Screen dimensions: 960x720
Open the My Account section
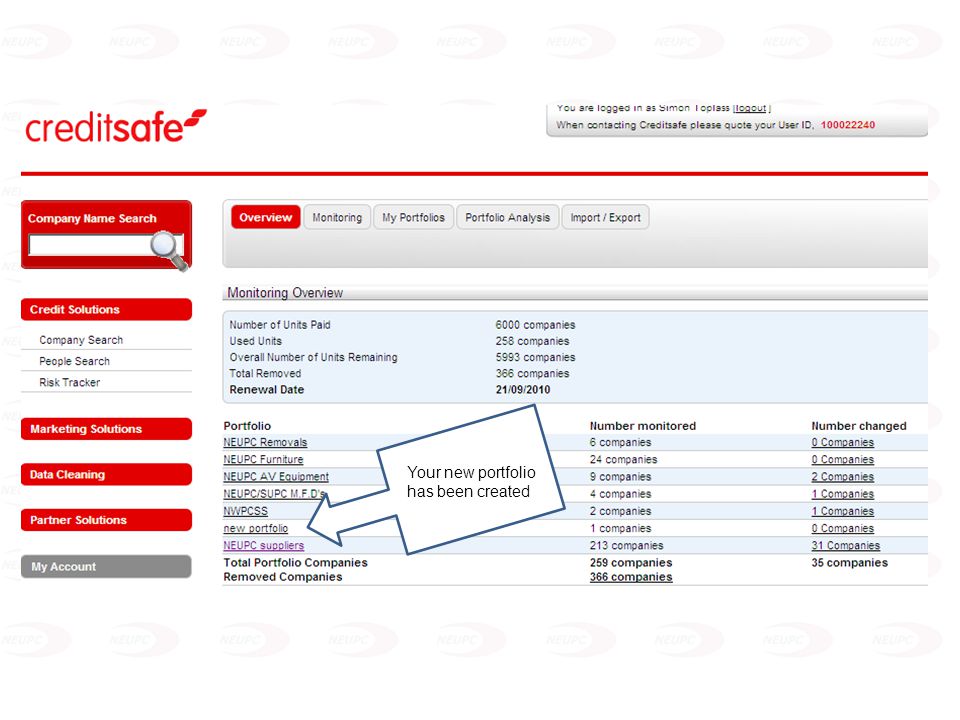click(107, 566)
